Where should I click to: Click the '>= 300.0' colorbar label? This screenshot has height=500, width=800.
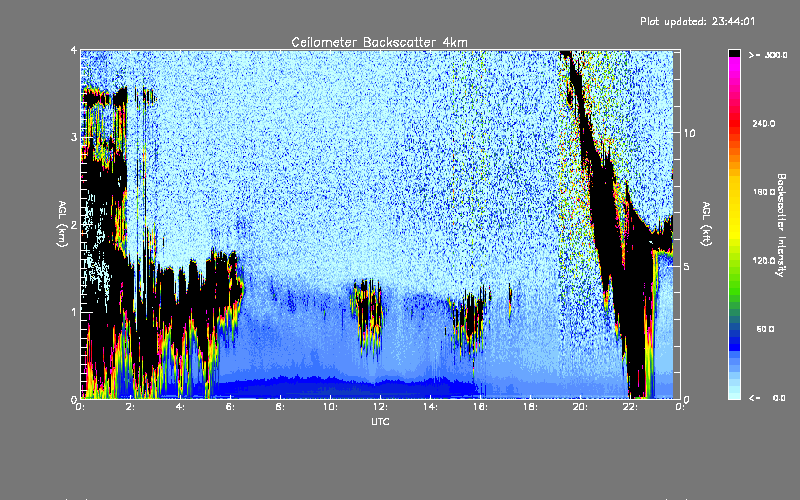[768, 55]
